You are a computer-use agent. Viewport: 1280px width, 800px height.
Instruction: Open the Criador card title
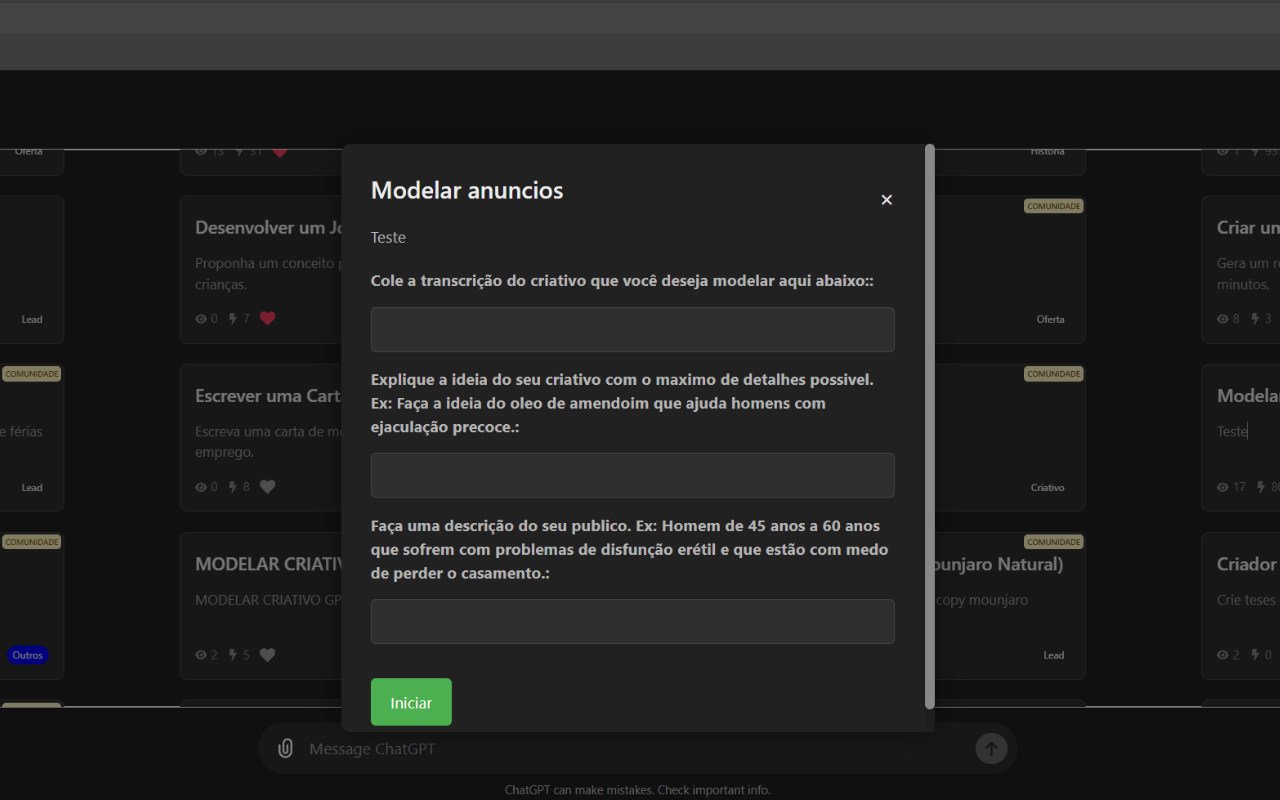click(1248, 564)
